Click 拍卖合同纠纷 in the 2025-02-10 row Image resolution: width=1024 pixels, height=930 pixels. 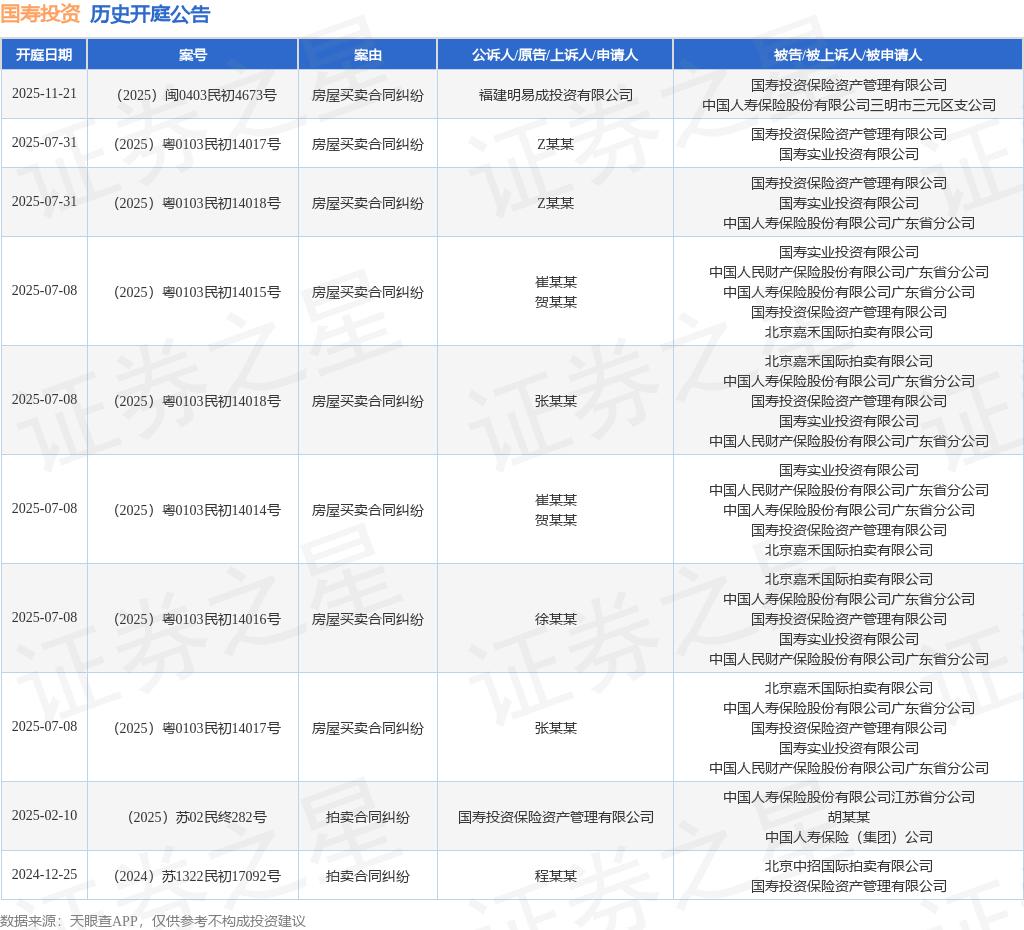368,817
